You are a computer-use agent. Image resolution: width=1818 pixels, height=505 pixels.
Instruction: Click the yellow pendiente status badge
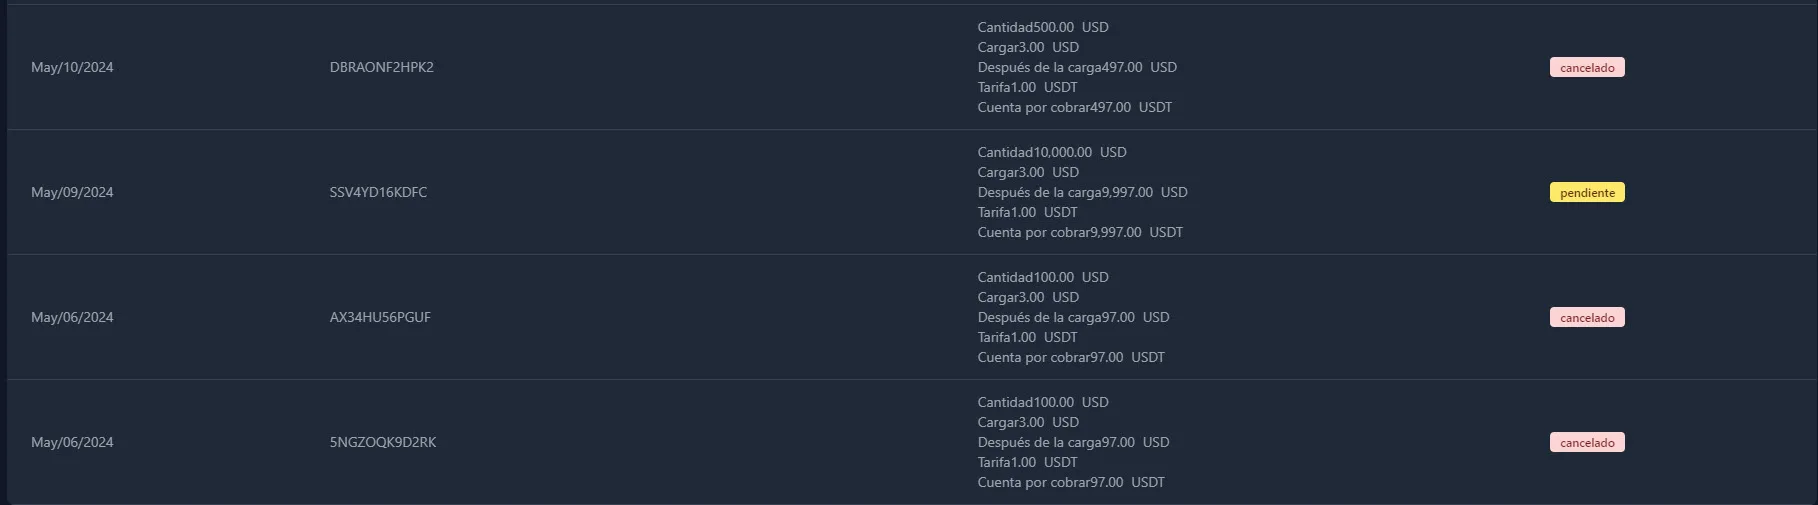point(1587,192)
